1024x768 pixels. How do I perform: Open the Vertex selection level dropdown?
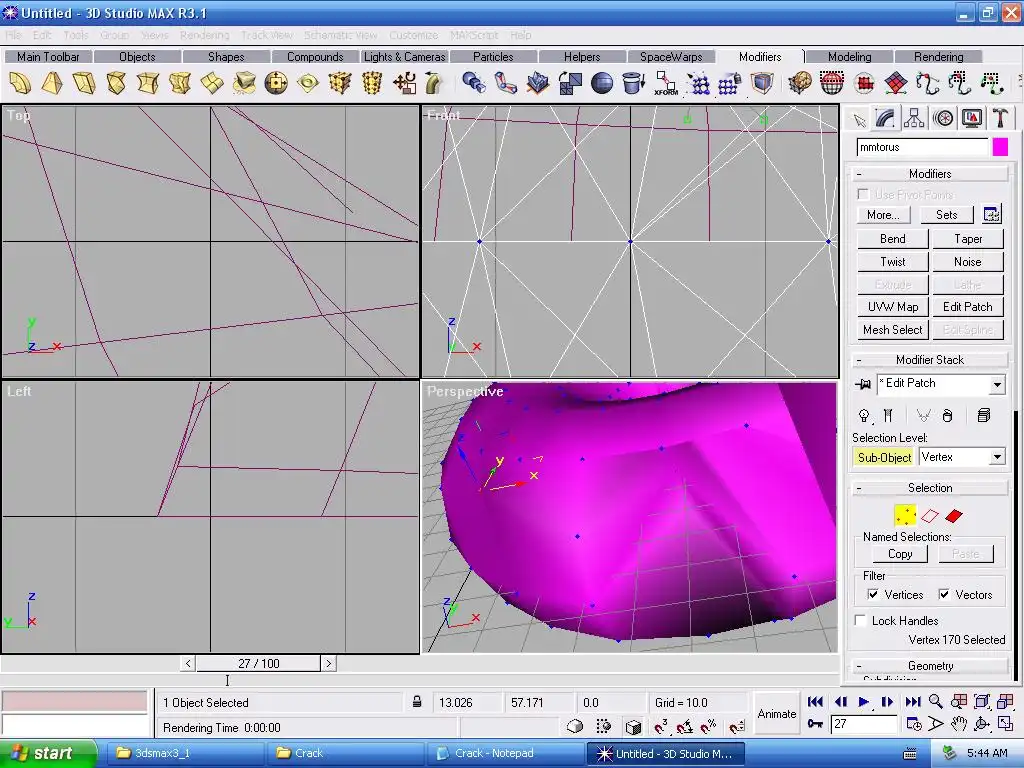click(x=997, y=457)
